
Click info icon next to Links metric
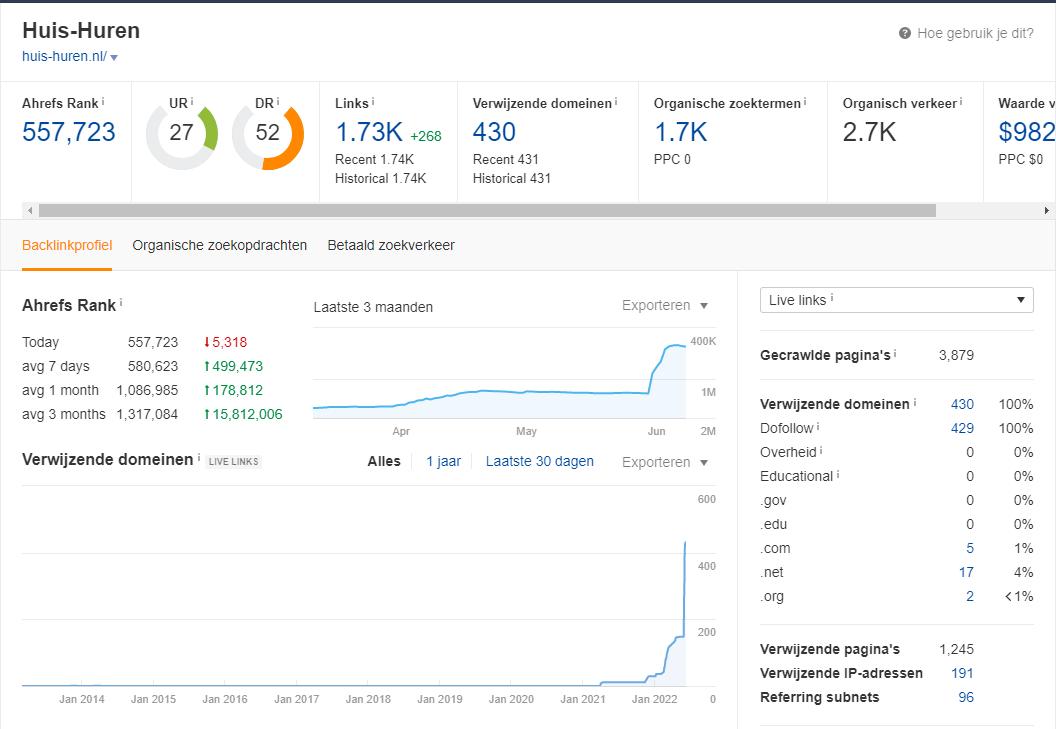coord(373,102)
